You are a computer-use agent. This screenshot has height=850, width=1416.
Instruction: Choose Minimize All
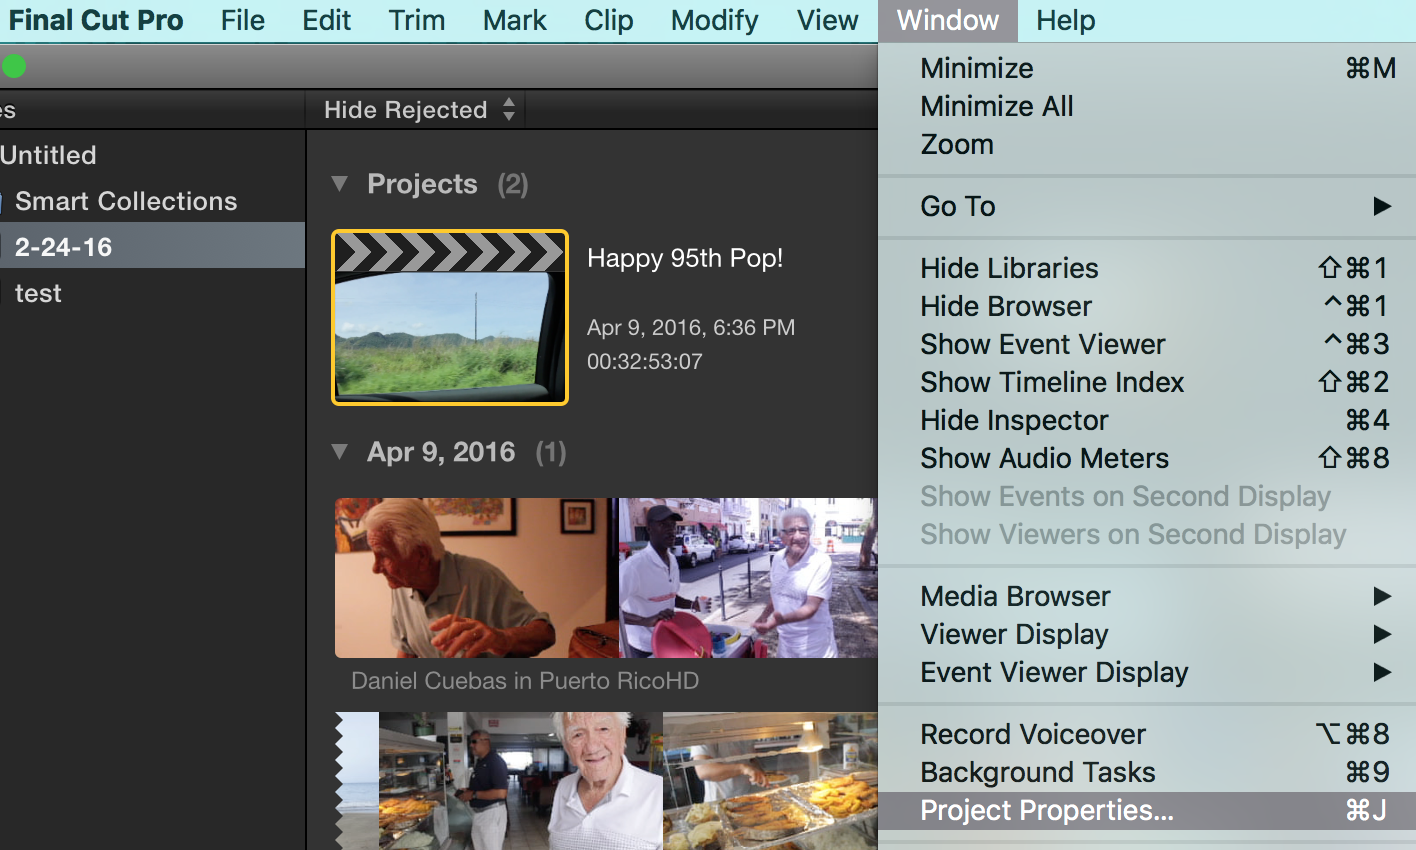tap(1147, 106)
